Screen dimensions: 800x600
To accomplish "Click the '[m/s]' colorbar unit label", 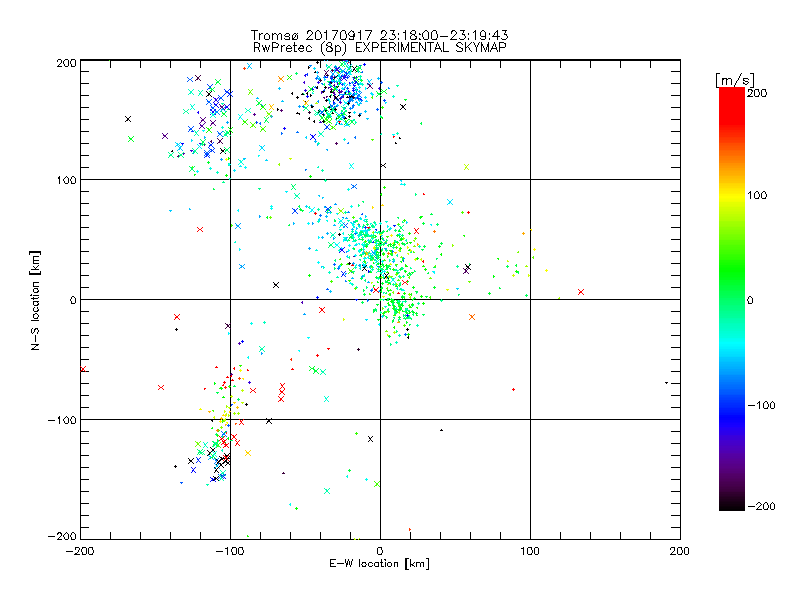I will [735, 80].
